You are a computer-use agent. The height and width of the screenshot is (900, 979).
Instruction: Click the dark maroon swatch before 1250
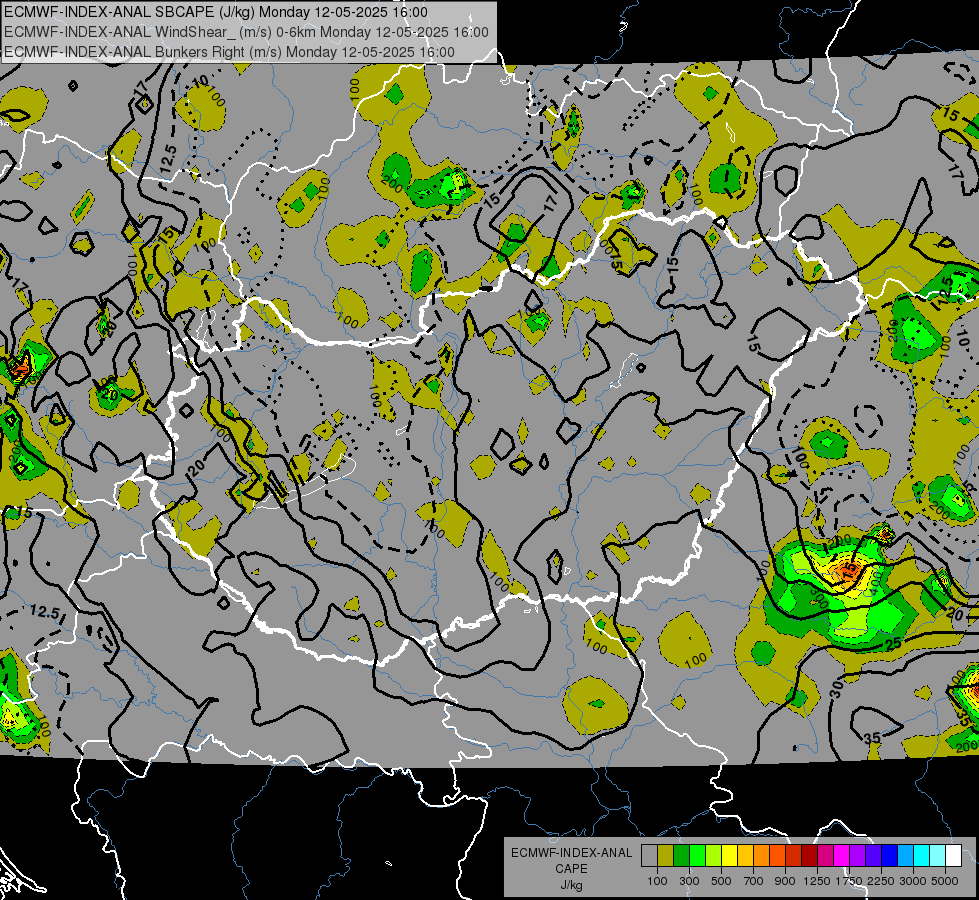tap(809, 856)
